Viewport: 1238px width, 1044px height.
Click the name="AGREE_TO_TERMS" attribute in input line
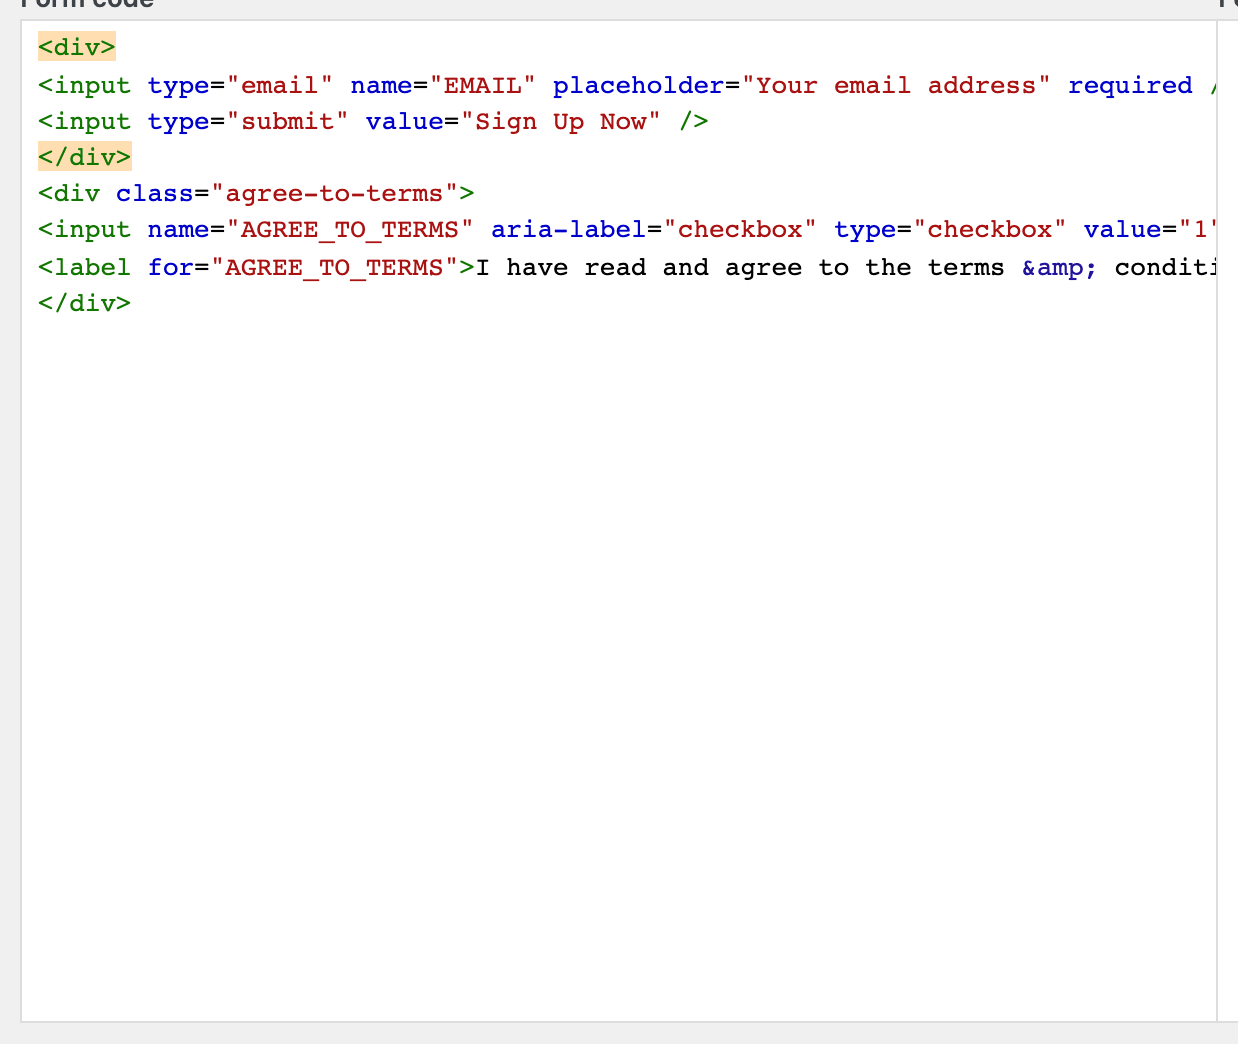click(x=311, y=229)
